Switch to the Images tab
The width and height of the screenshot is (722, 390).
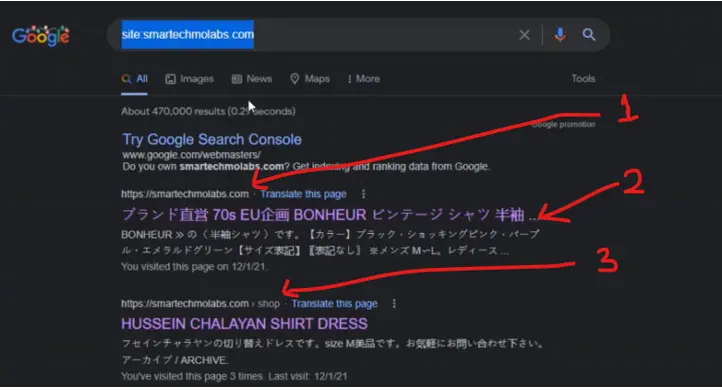point(190,79)
